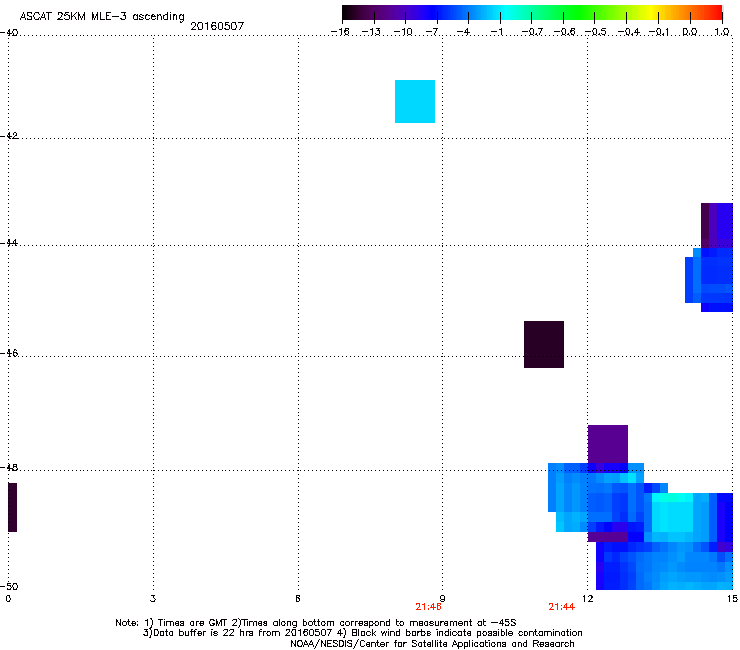Click the latitude label -50

tap(9, 586)
